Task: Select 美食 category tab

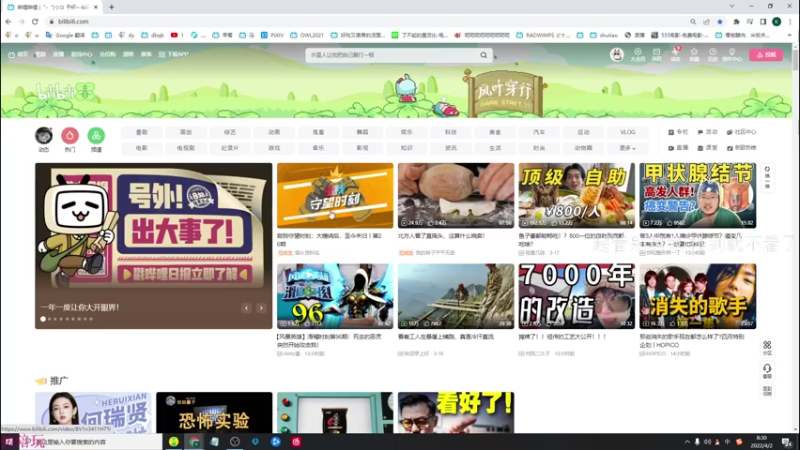Action: point(495,132)
